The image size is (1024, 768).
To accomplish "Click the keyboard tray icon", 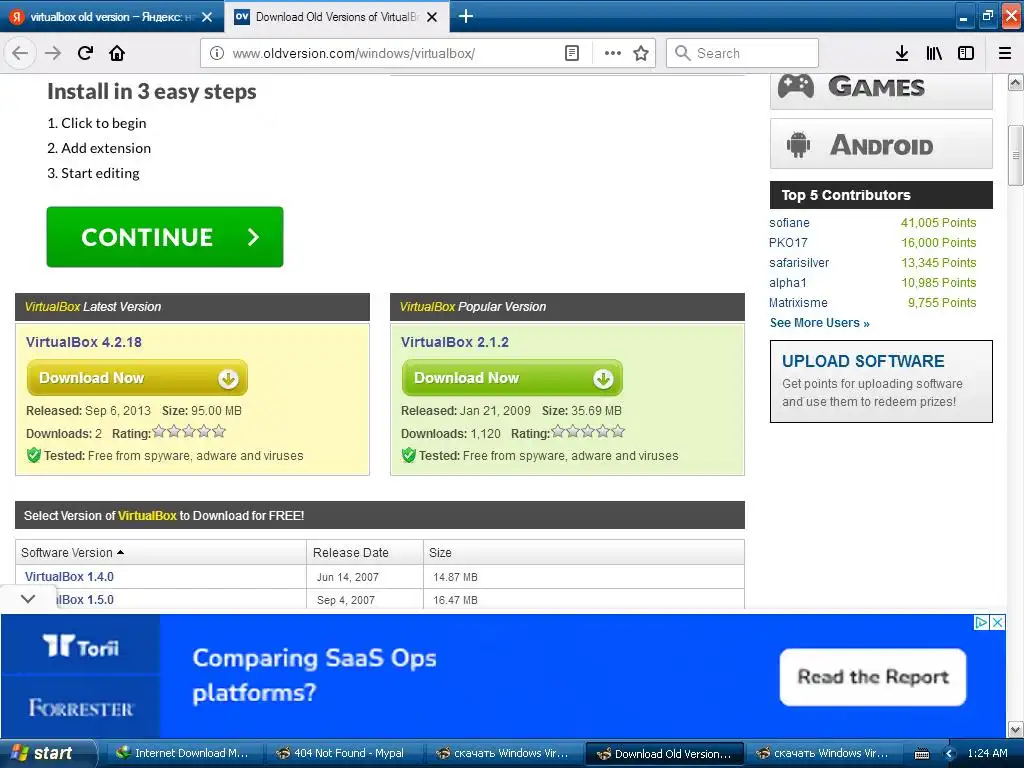I will (921, 754).
